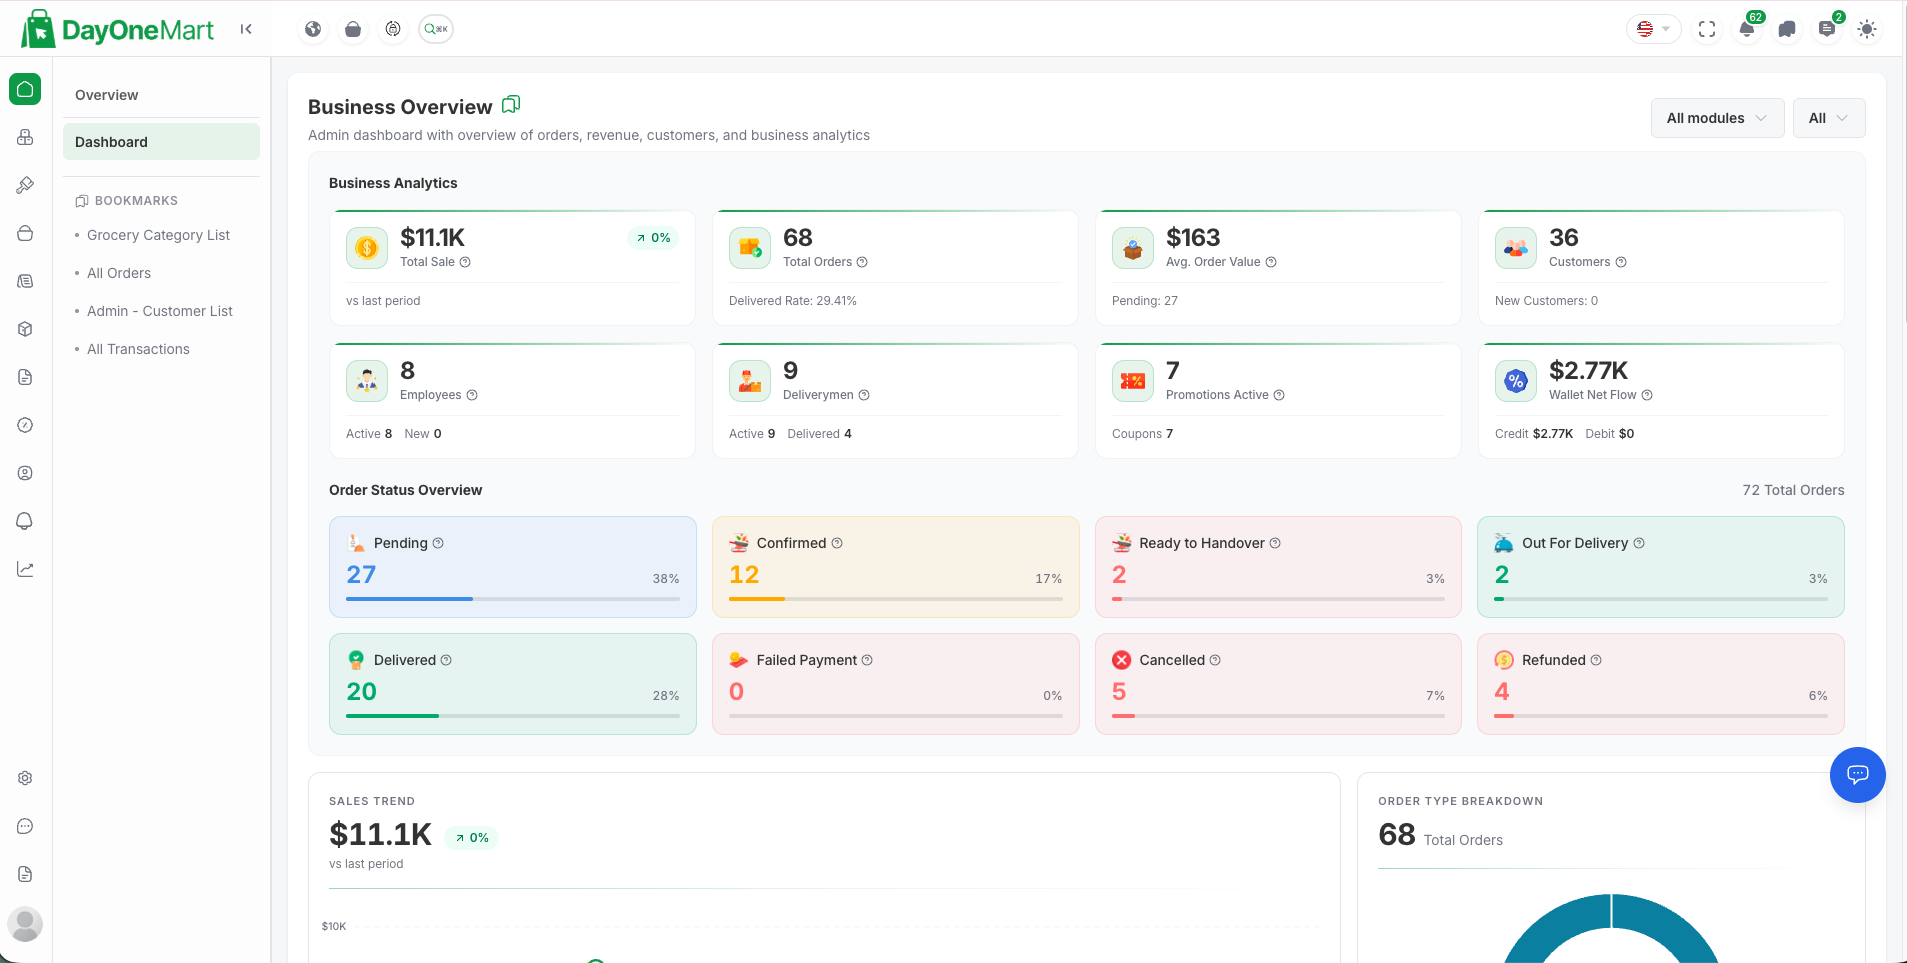This screenshot has width=1907, height=963.
Task: Open the Pending orders card
Action: [x=513, y=567]
